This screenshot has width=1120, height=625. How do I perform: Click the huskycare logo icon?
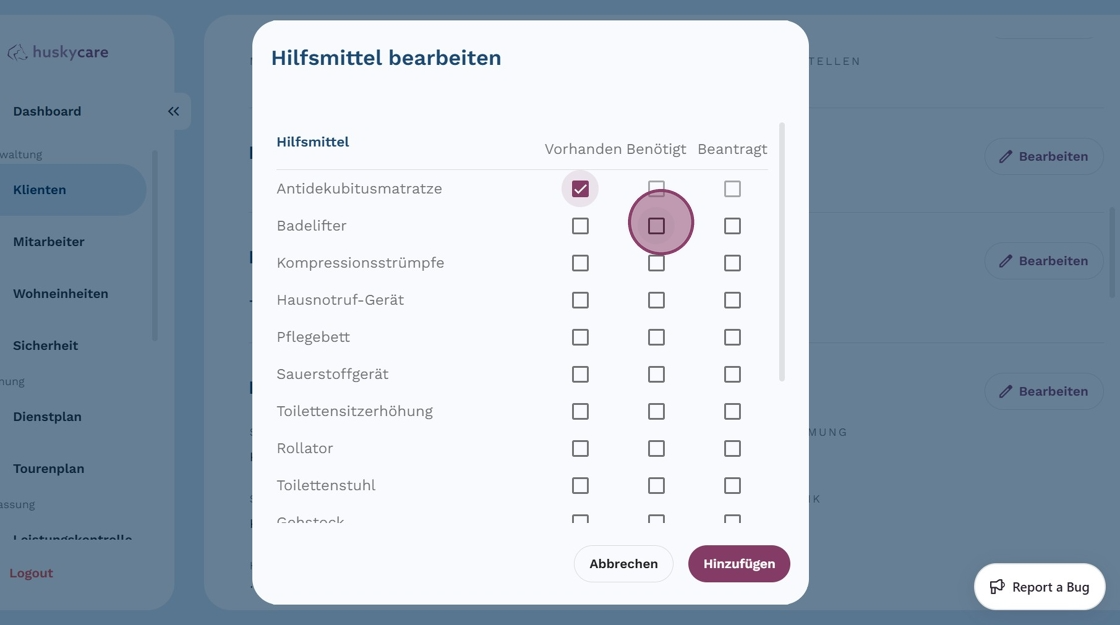(17, 52)
